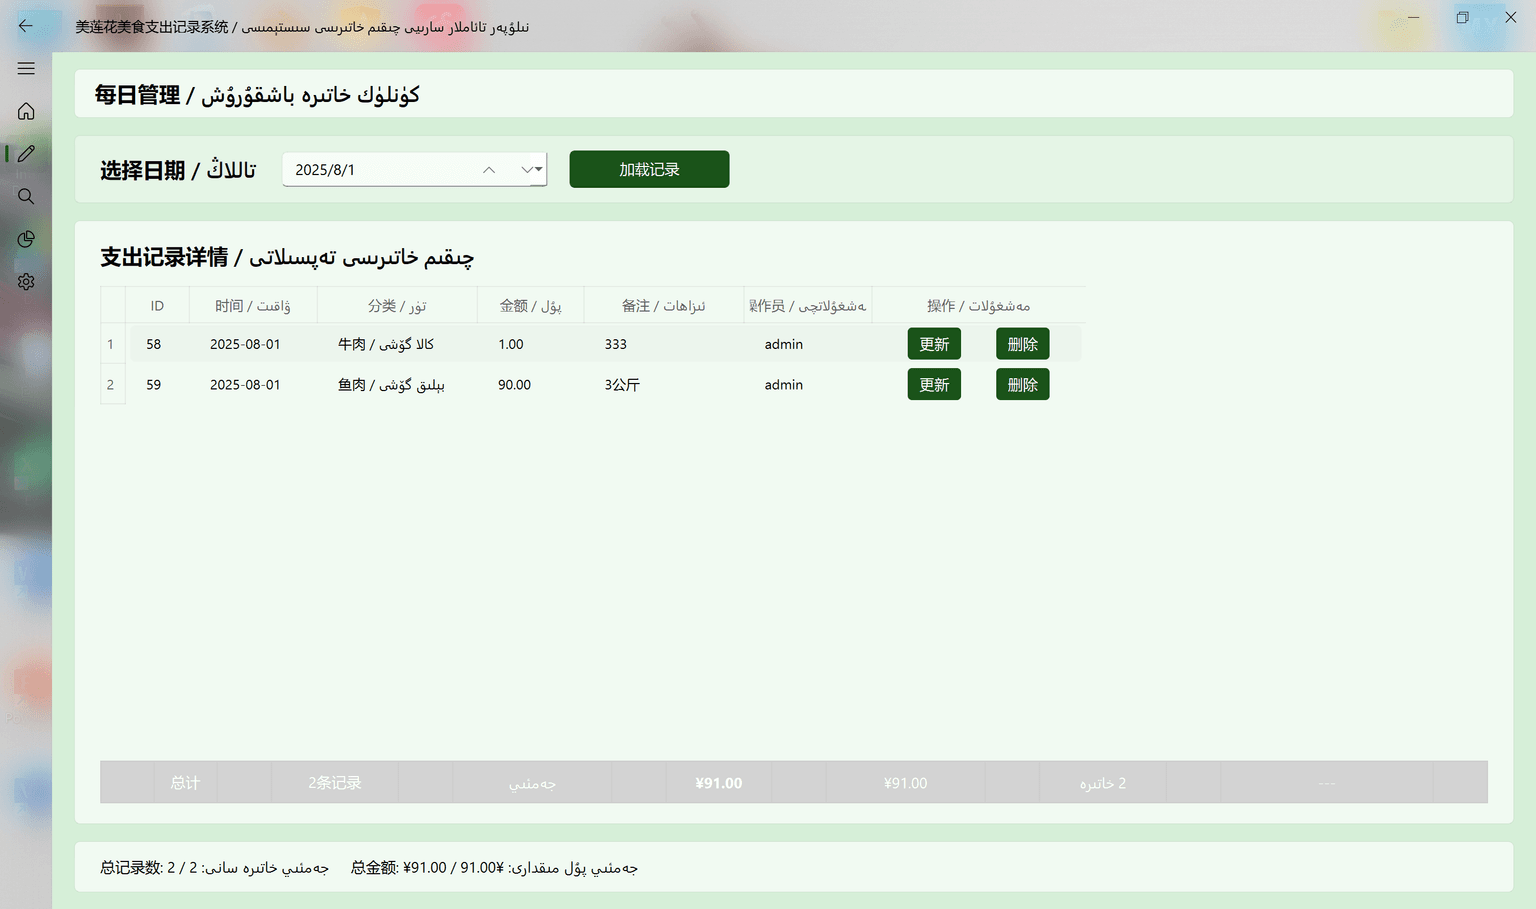This screenshot has height=909, width=1536.
Task: Click 更新 button for record ID 59
Action: click(934, 384)
